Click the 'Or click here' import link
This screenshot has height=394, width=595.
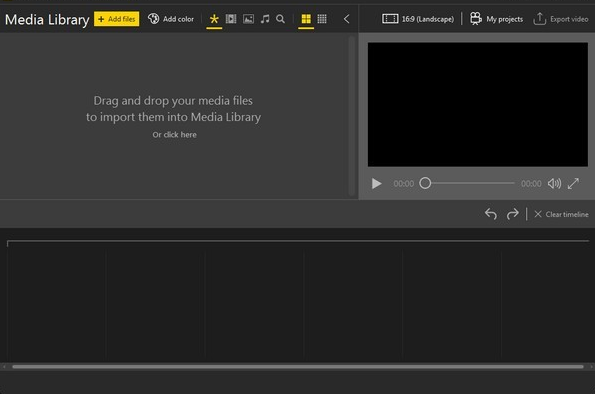pyautogui.click(x=175, y=135)
